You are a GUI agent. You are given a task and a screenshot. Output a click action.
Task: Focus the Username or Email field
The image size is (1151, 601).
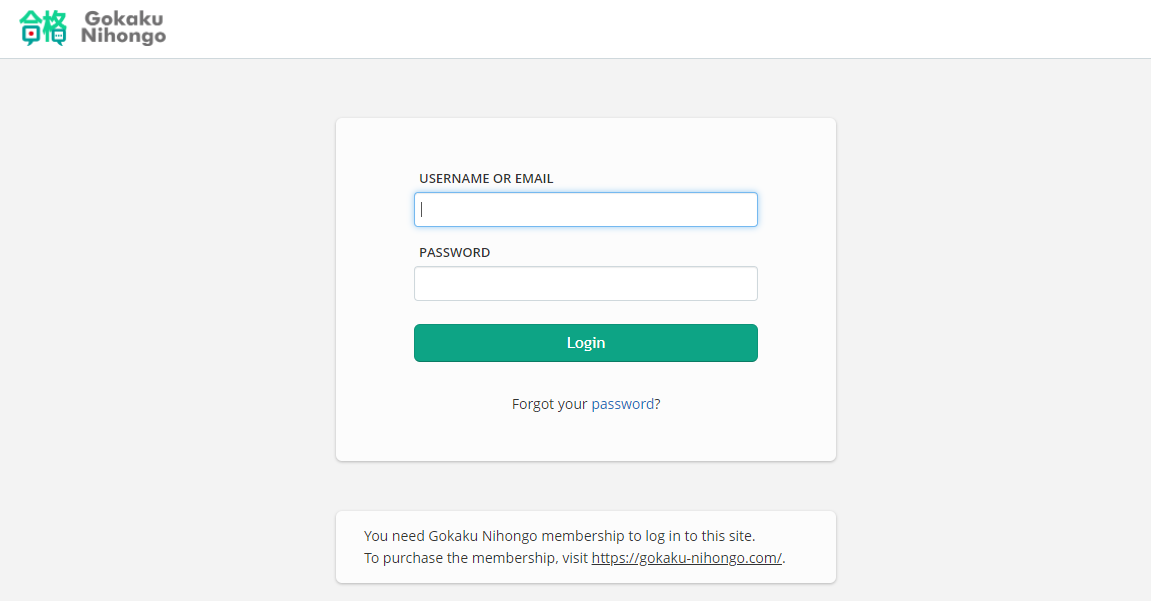click(x=585, y=210)
